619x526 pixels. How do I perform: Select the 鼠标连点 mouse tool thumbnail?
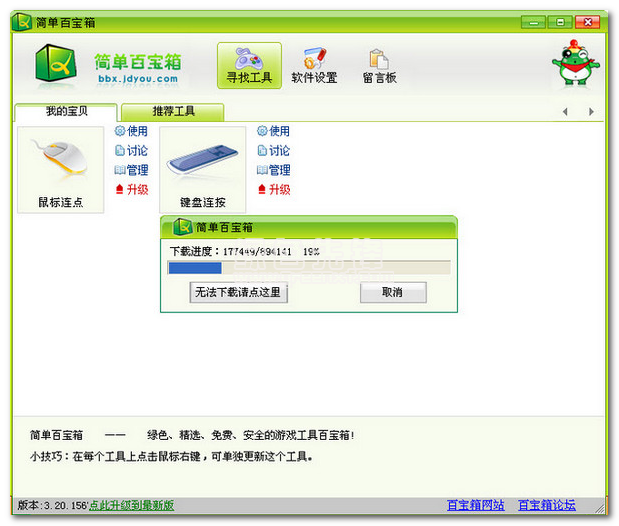pos(61,170)
